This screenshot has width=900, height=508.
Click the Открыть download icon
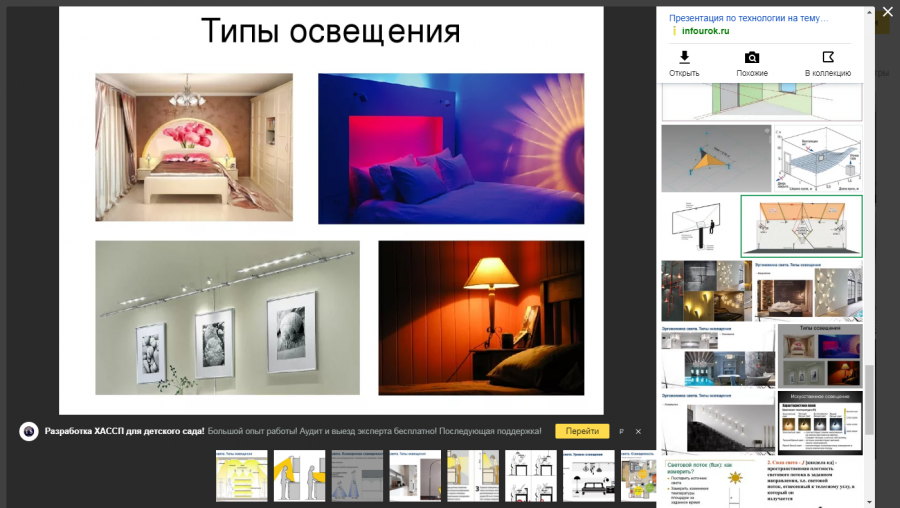click(x=684, y=57)
